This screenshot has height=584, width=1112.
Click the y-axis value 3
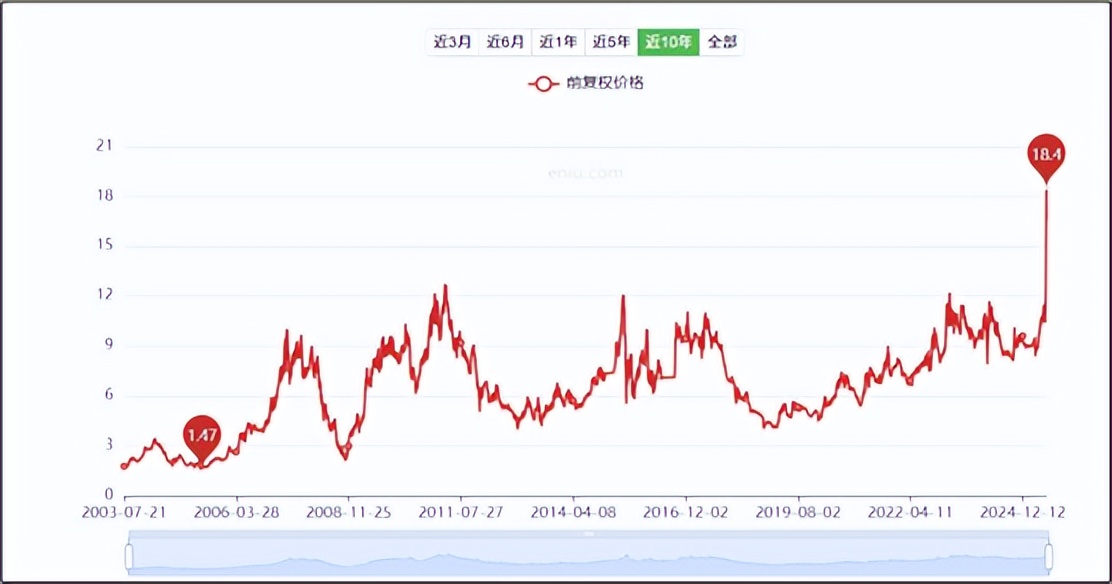coord(109,444)
